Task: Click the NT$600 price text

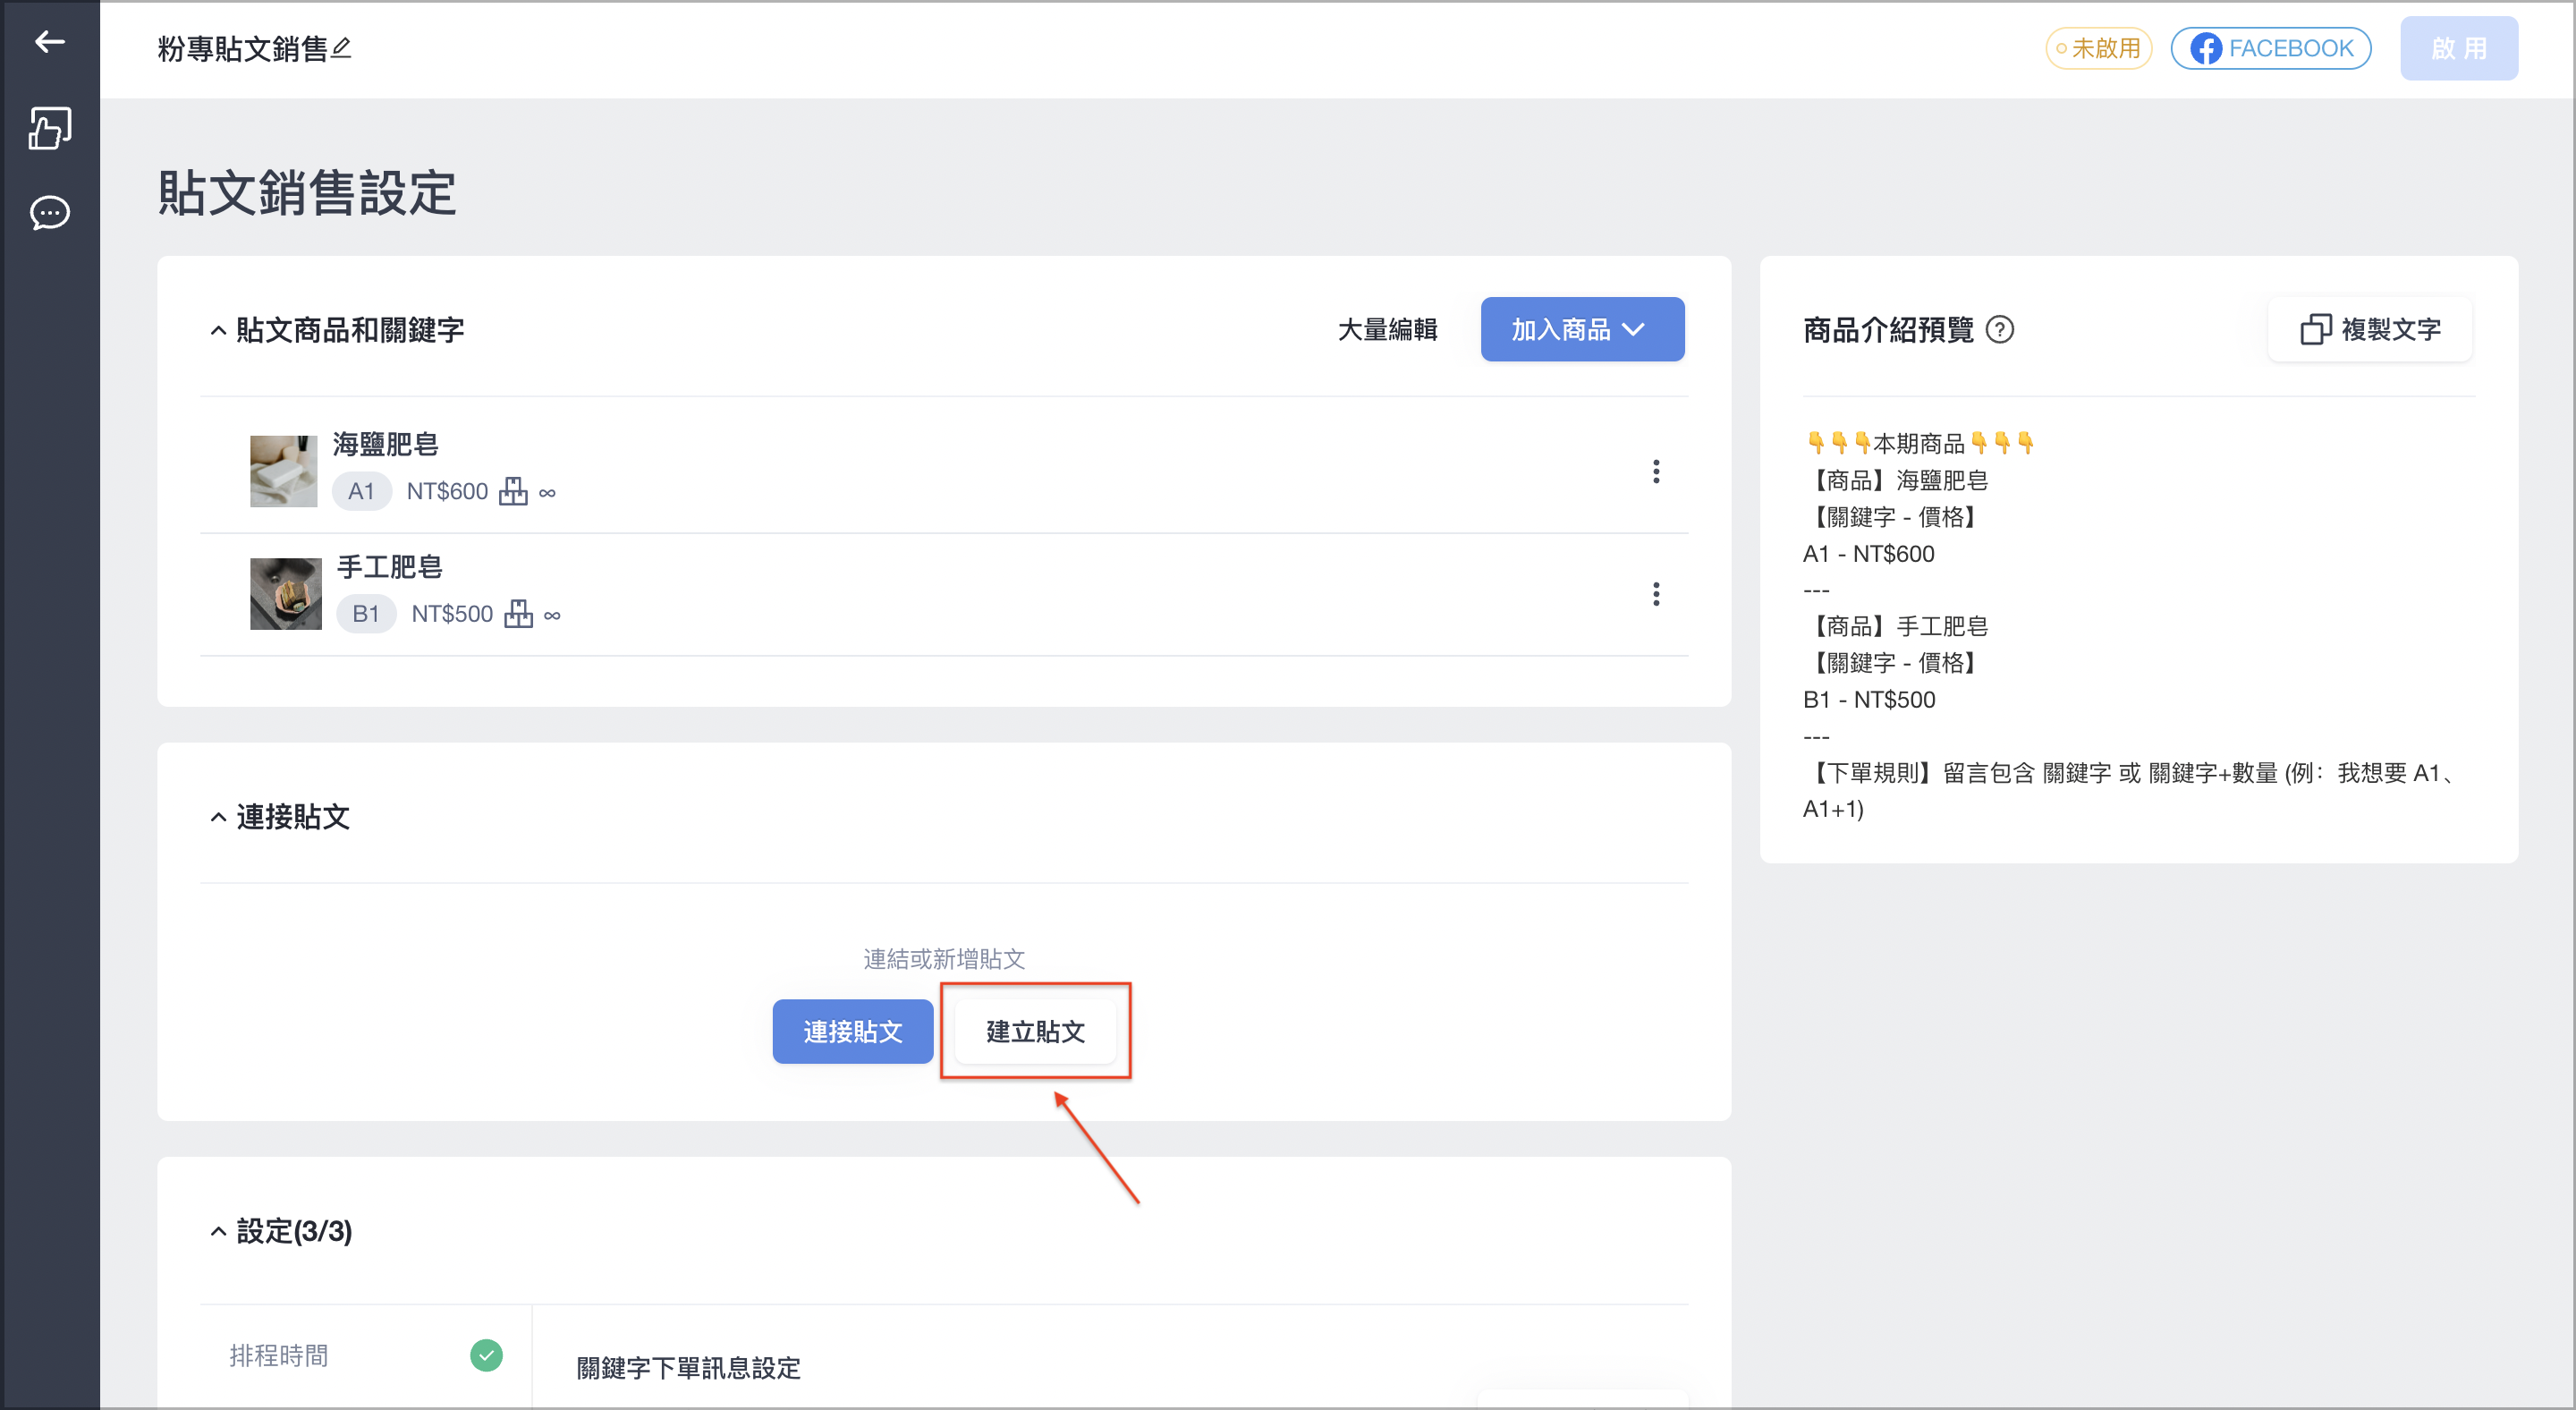Action: click(x=447, y=491)
